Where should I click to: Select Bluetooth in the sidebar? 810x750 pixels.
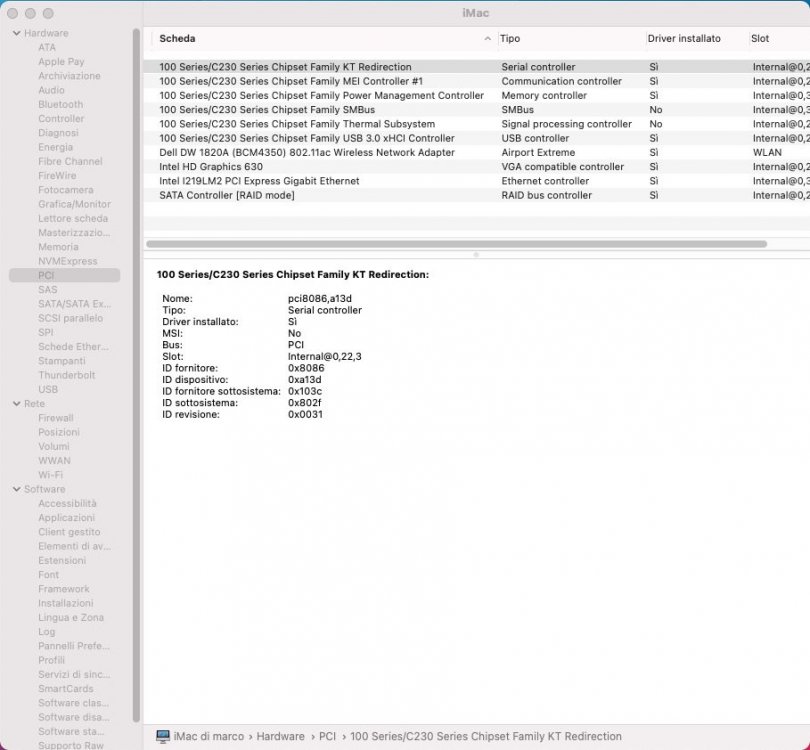click(60, 104)
